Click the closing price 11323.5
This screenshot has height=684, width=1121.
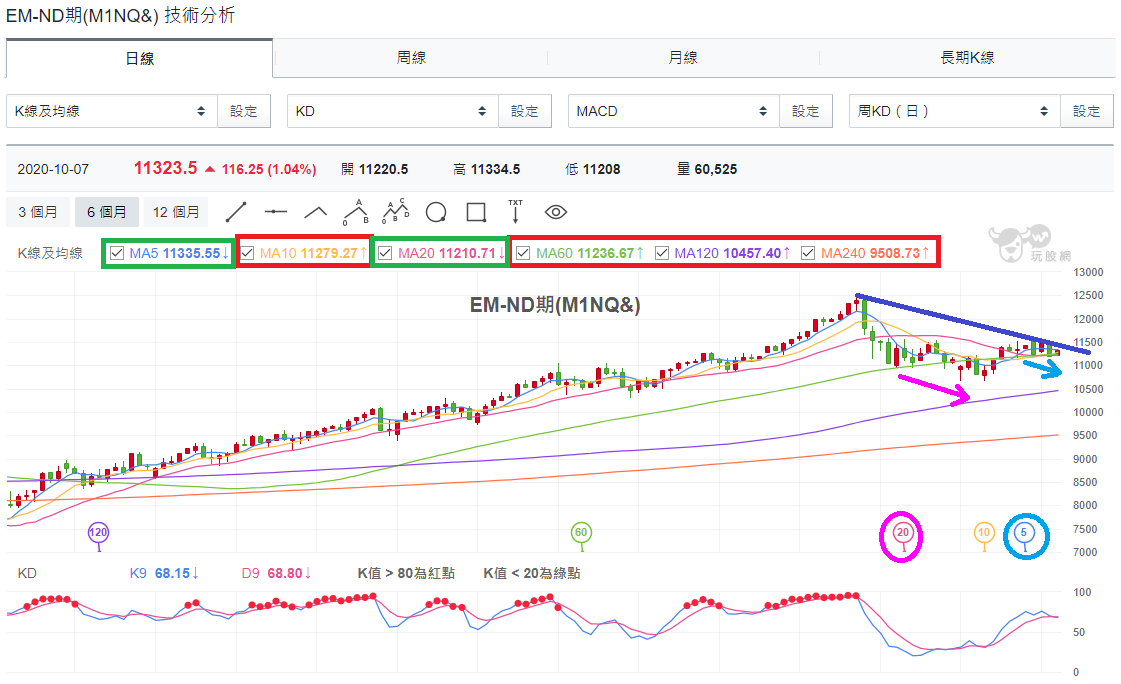click(165, 168)
